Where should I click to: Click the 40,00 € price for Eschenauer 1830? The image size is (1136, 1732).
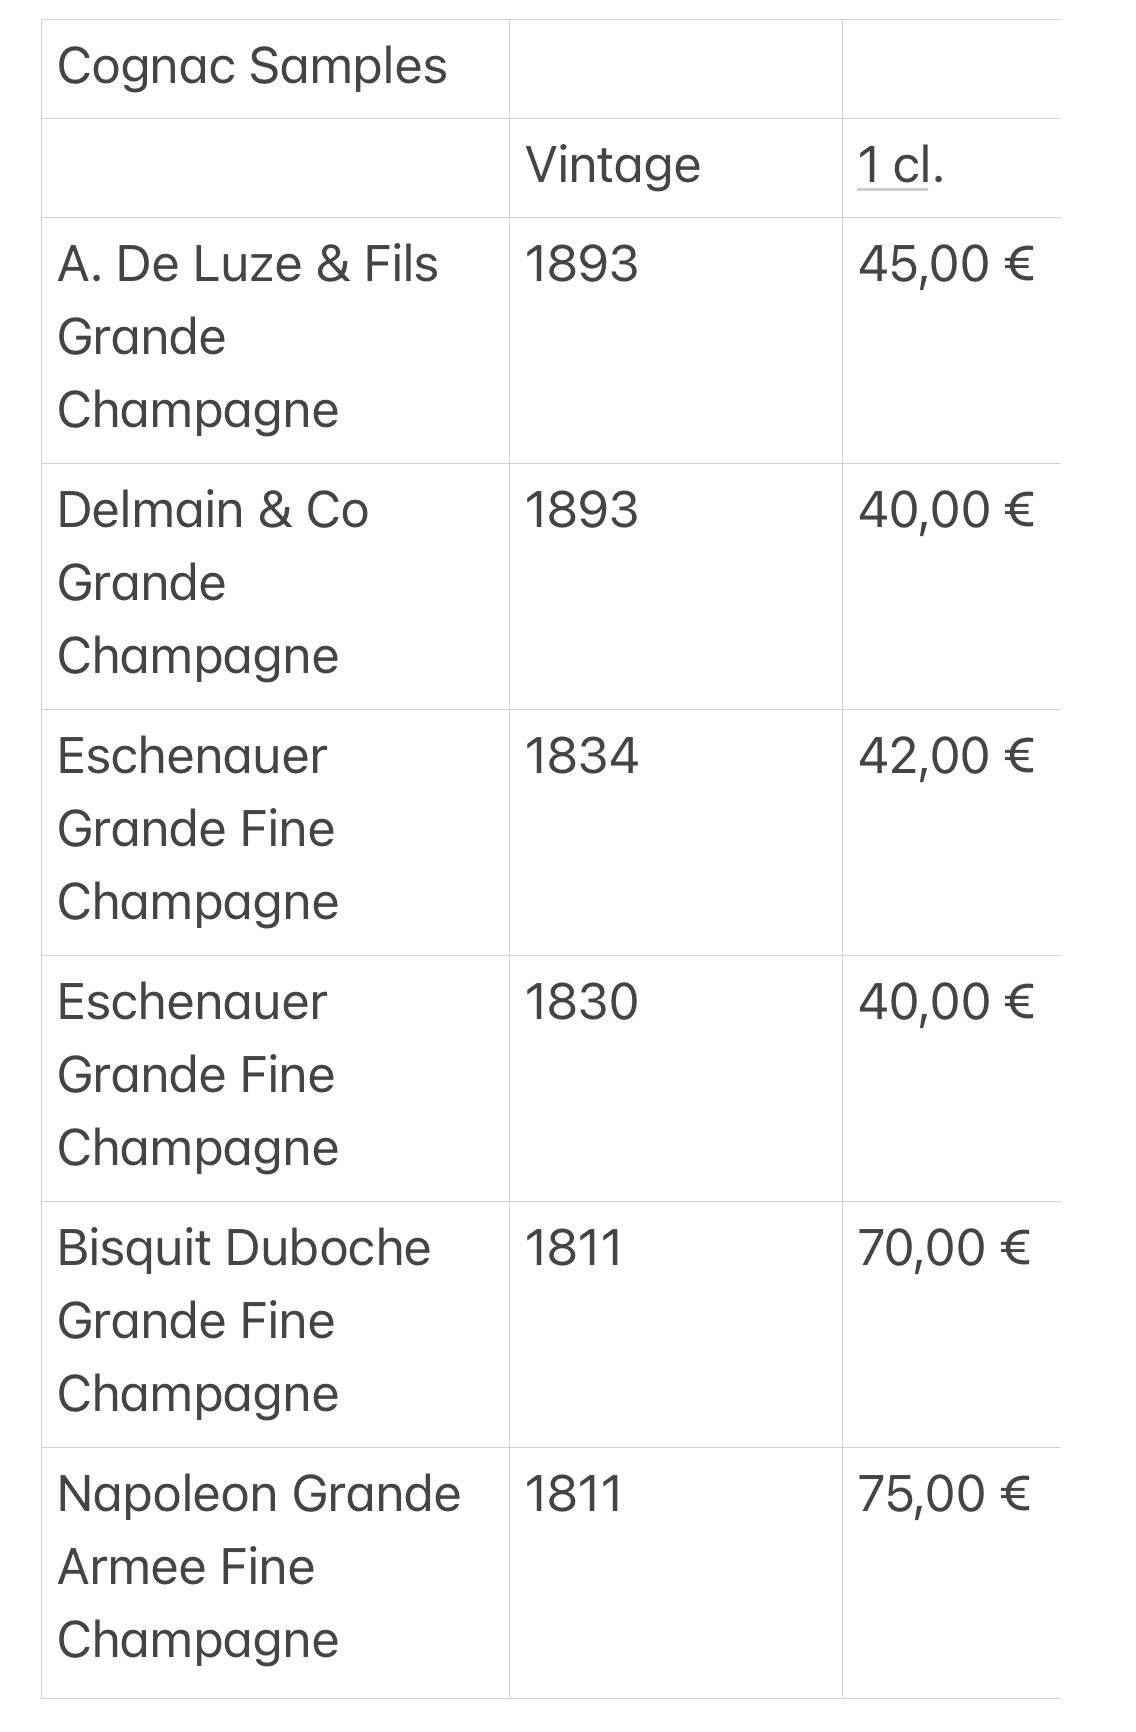(946, 1004)
